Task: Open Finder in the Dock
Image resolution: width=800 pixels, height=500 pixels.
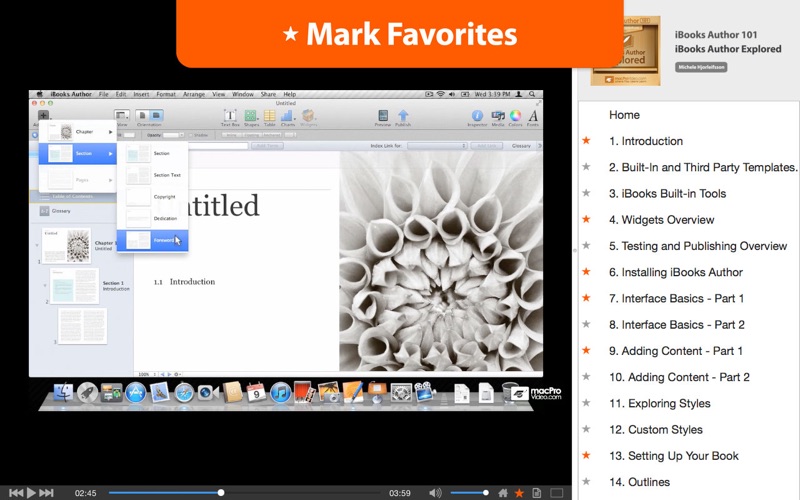Action: (x=63, y=393)
